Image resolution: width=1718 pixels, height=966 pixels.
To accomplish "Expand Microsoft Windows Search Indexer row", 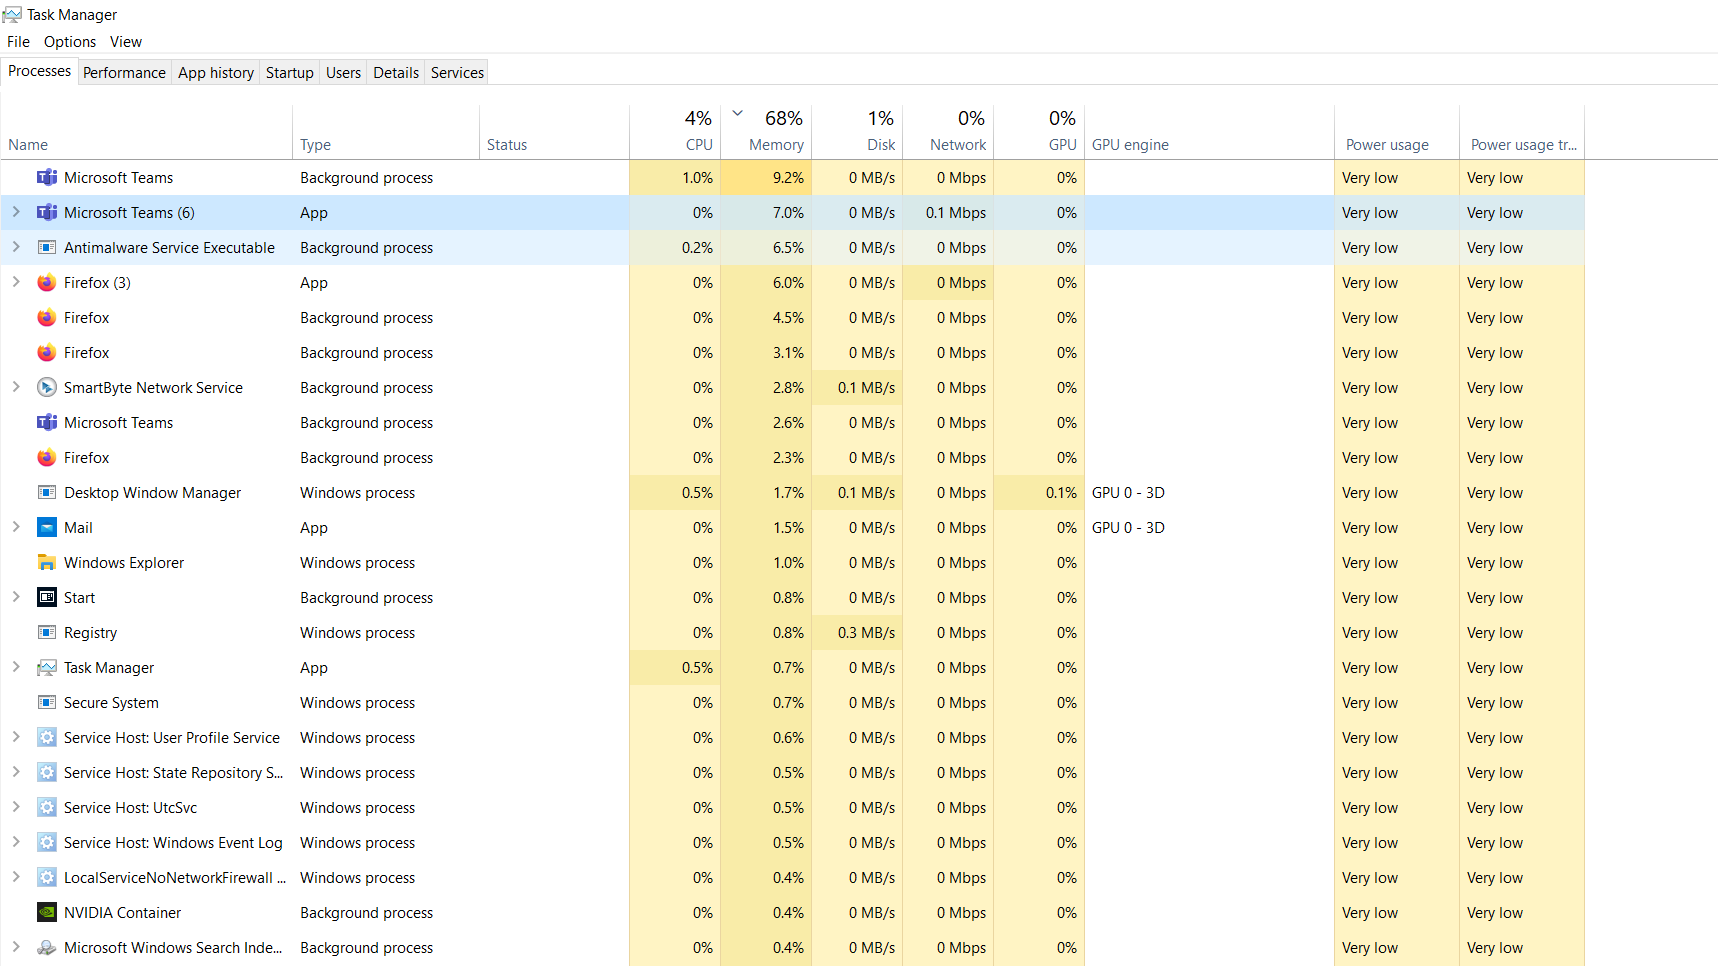I will [x=16, y=947].
